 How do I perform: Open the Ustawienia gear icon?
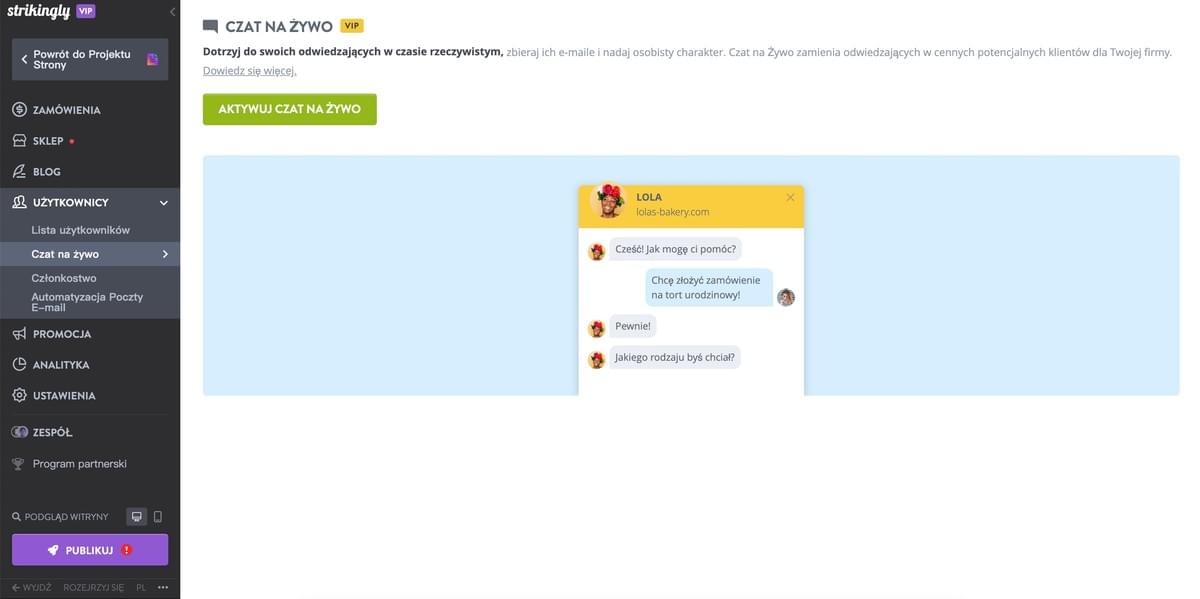pos(19,396)
